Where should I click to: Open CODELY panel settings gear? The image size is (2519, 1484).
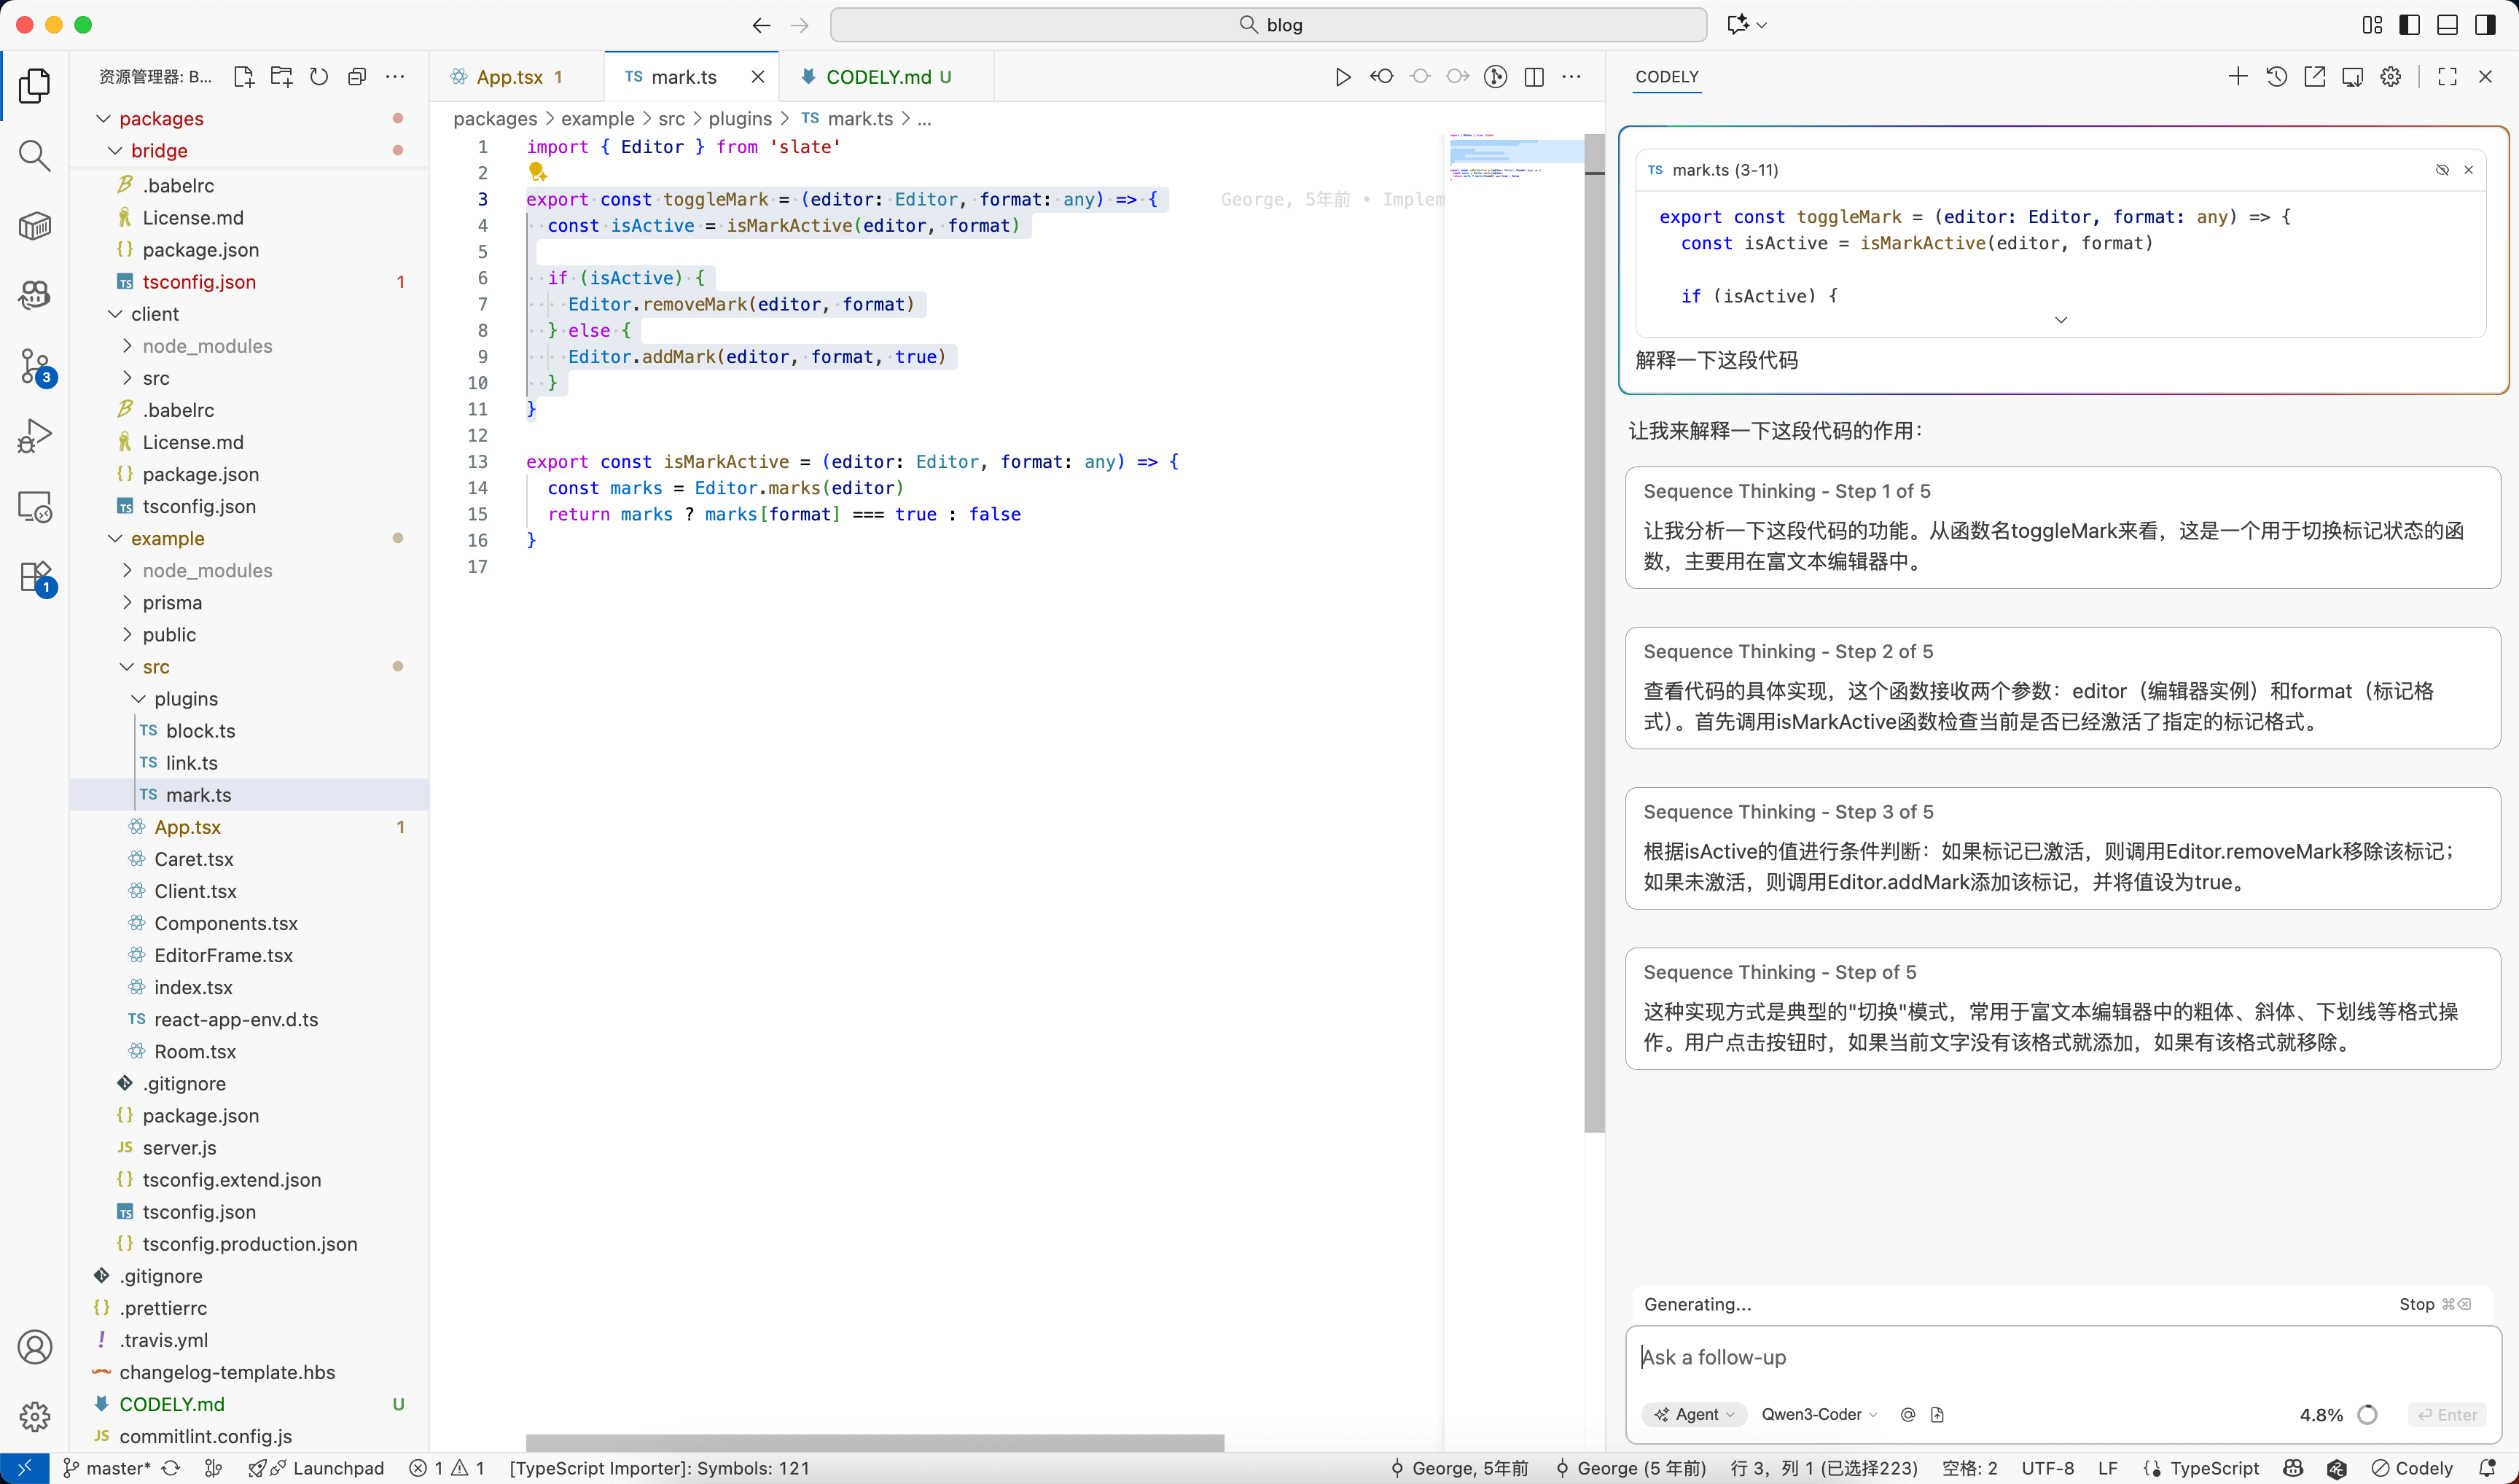pyautogui.click(x=2390, y=77)
